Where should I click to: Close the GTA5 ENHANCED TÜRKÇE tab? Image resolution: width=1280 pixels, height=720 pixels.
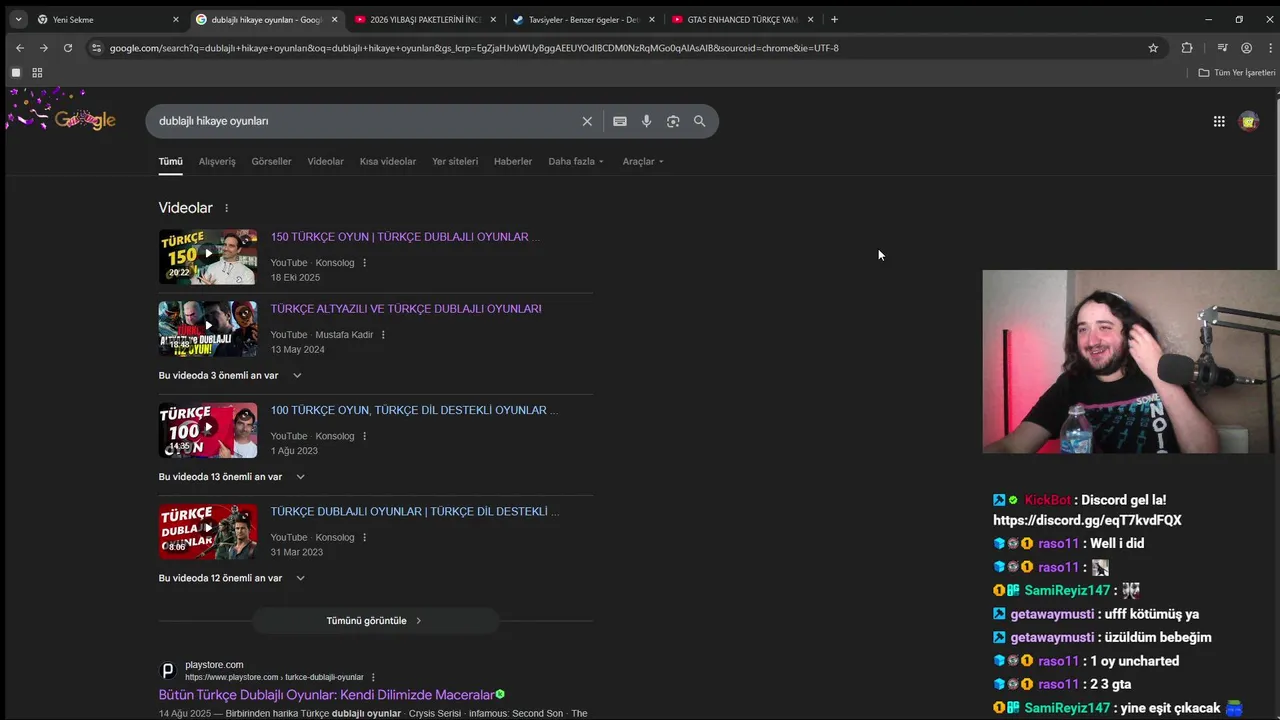tap(810, 19)
